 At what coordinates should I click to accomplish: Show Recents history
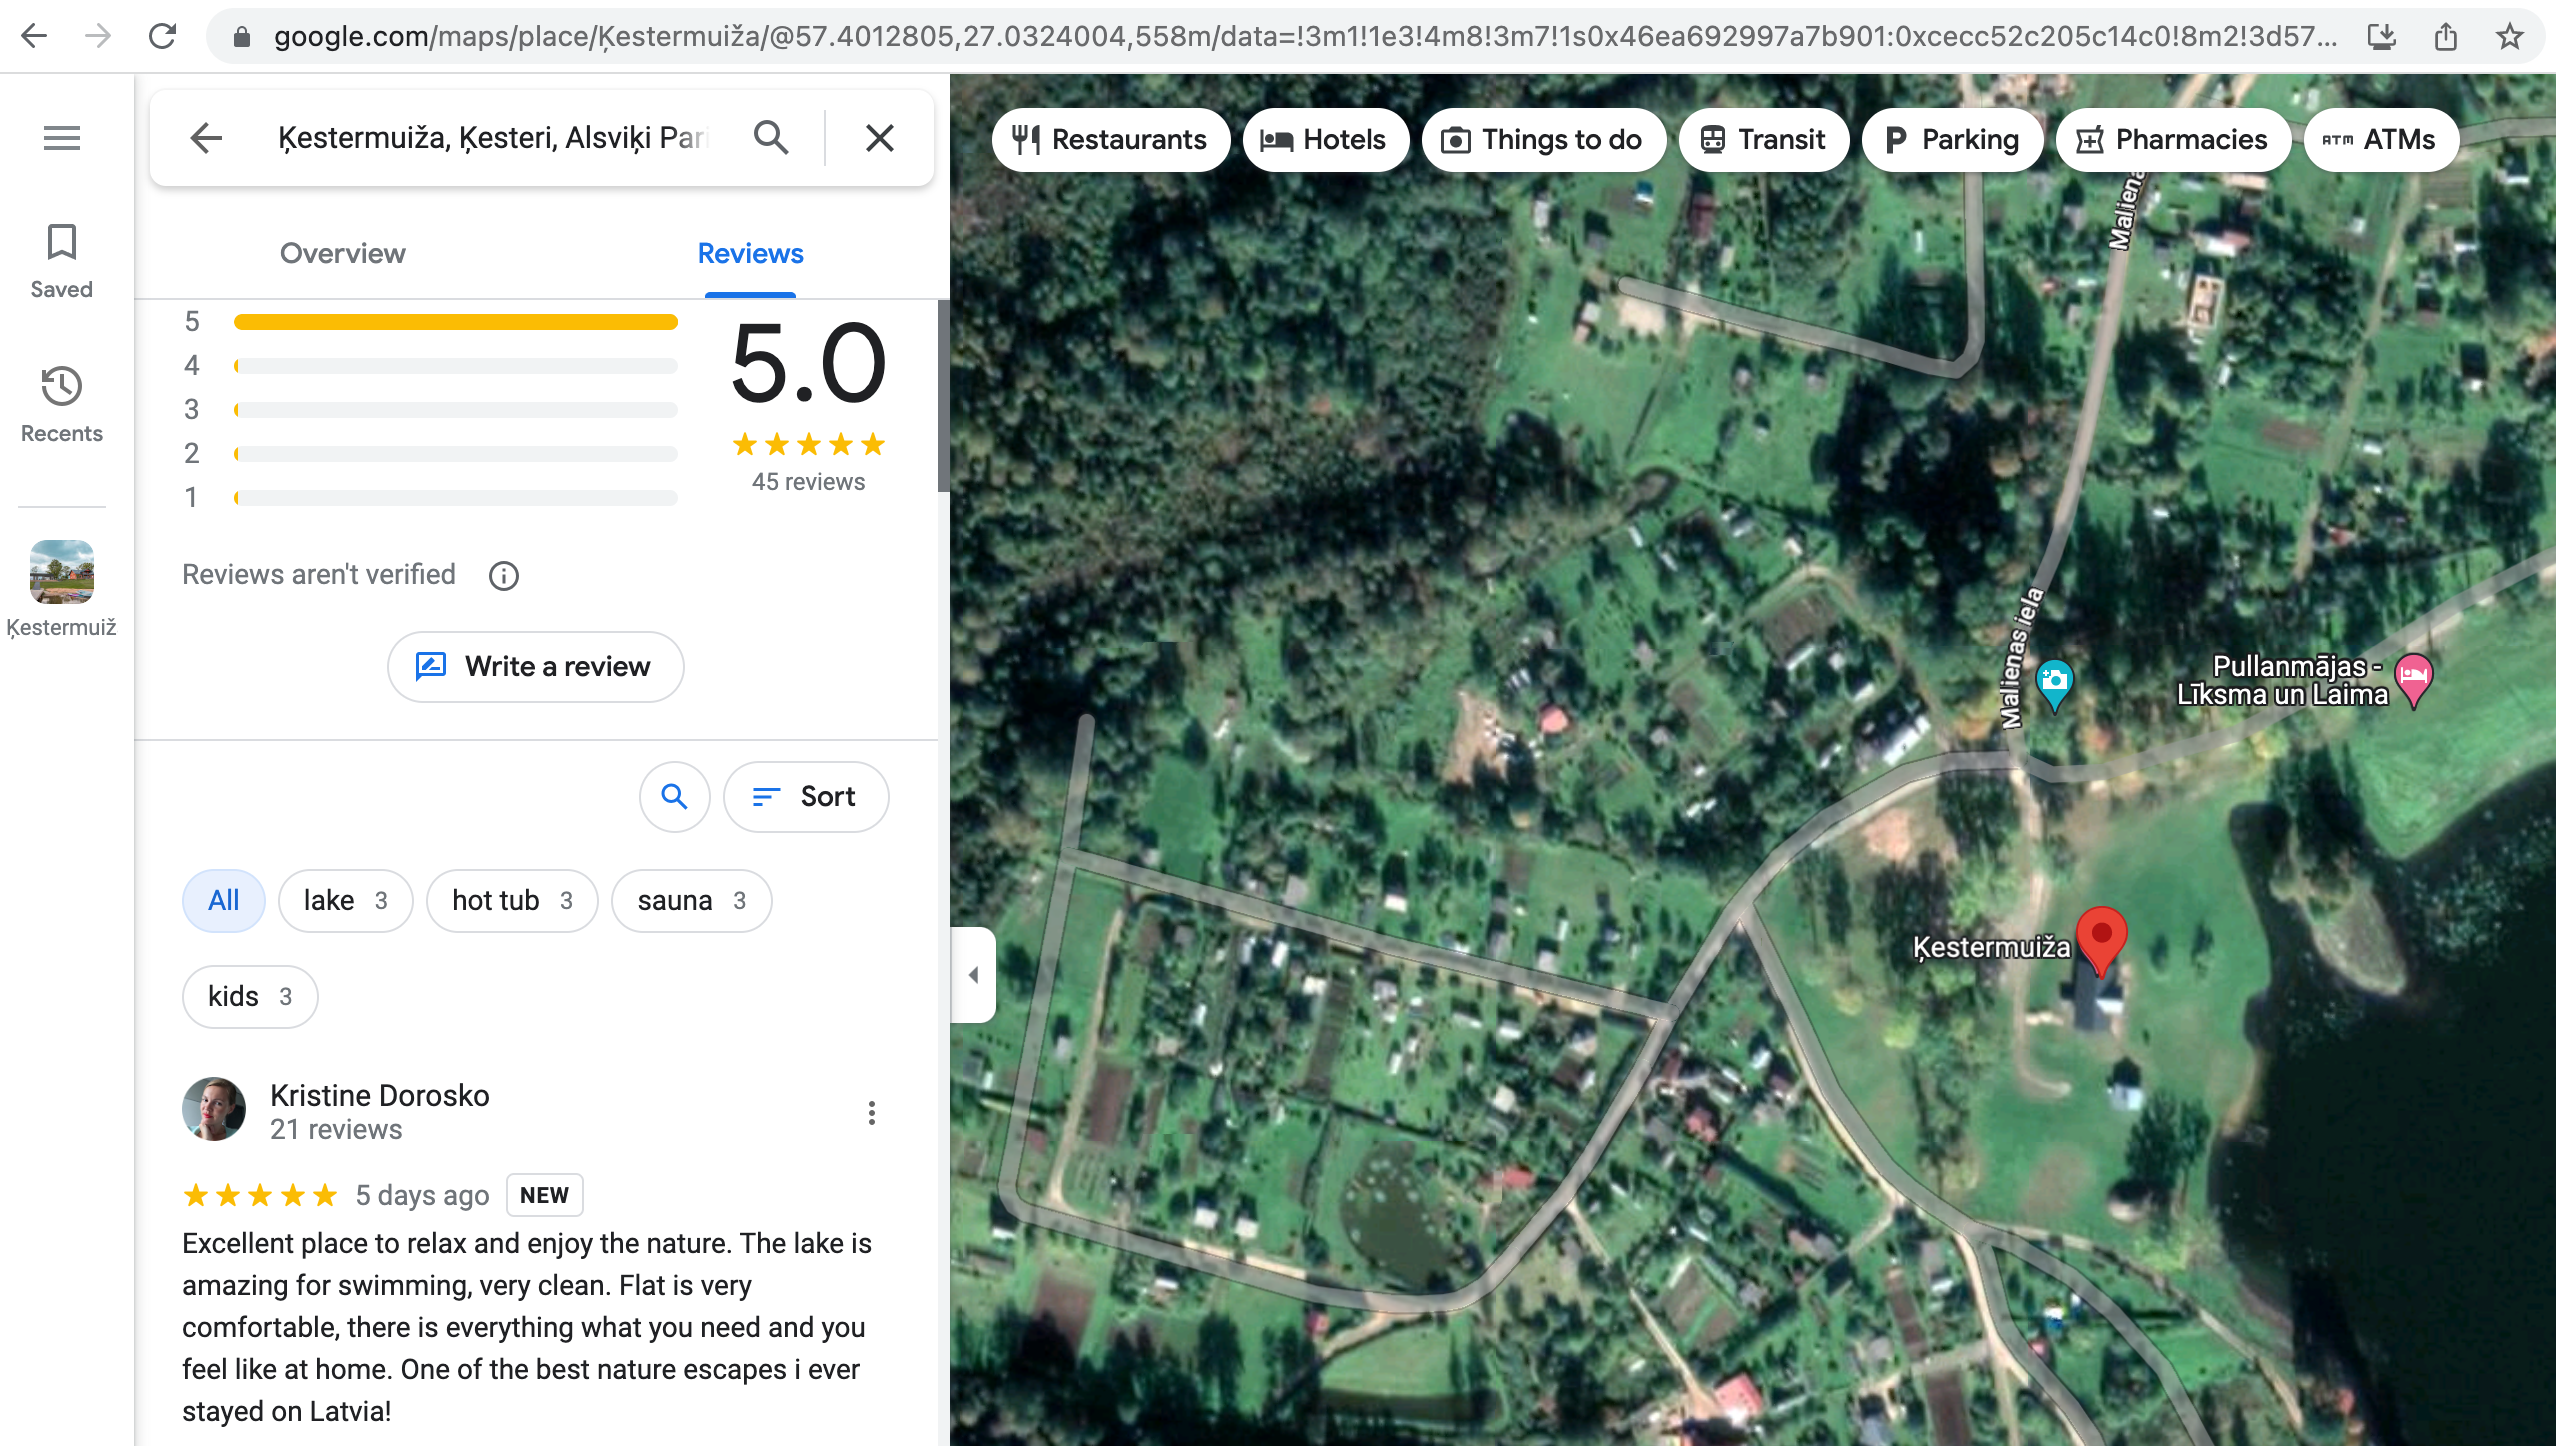click(x=61, y=404)
